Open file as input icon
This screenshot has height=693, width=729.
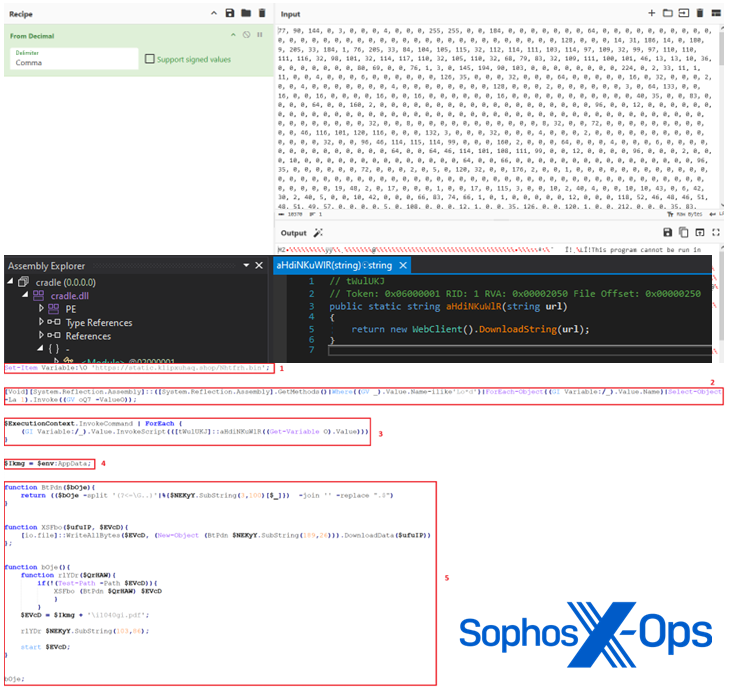click(683, 13)
